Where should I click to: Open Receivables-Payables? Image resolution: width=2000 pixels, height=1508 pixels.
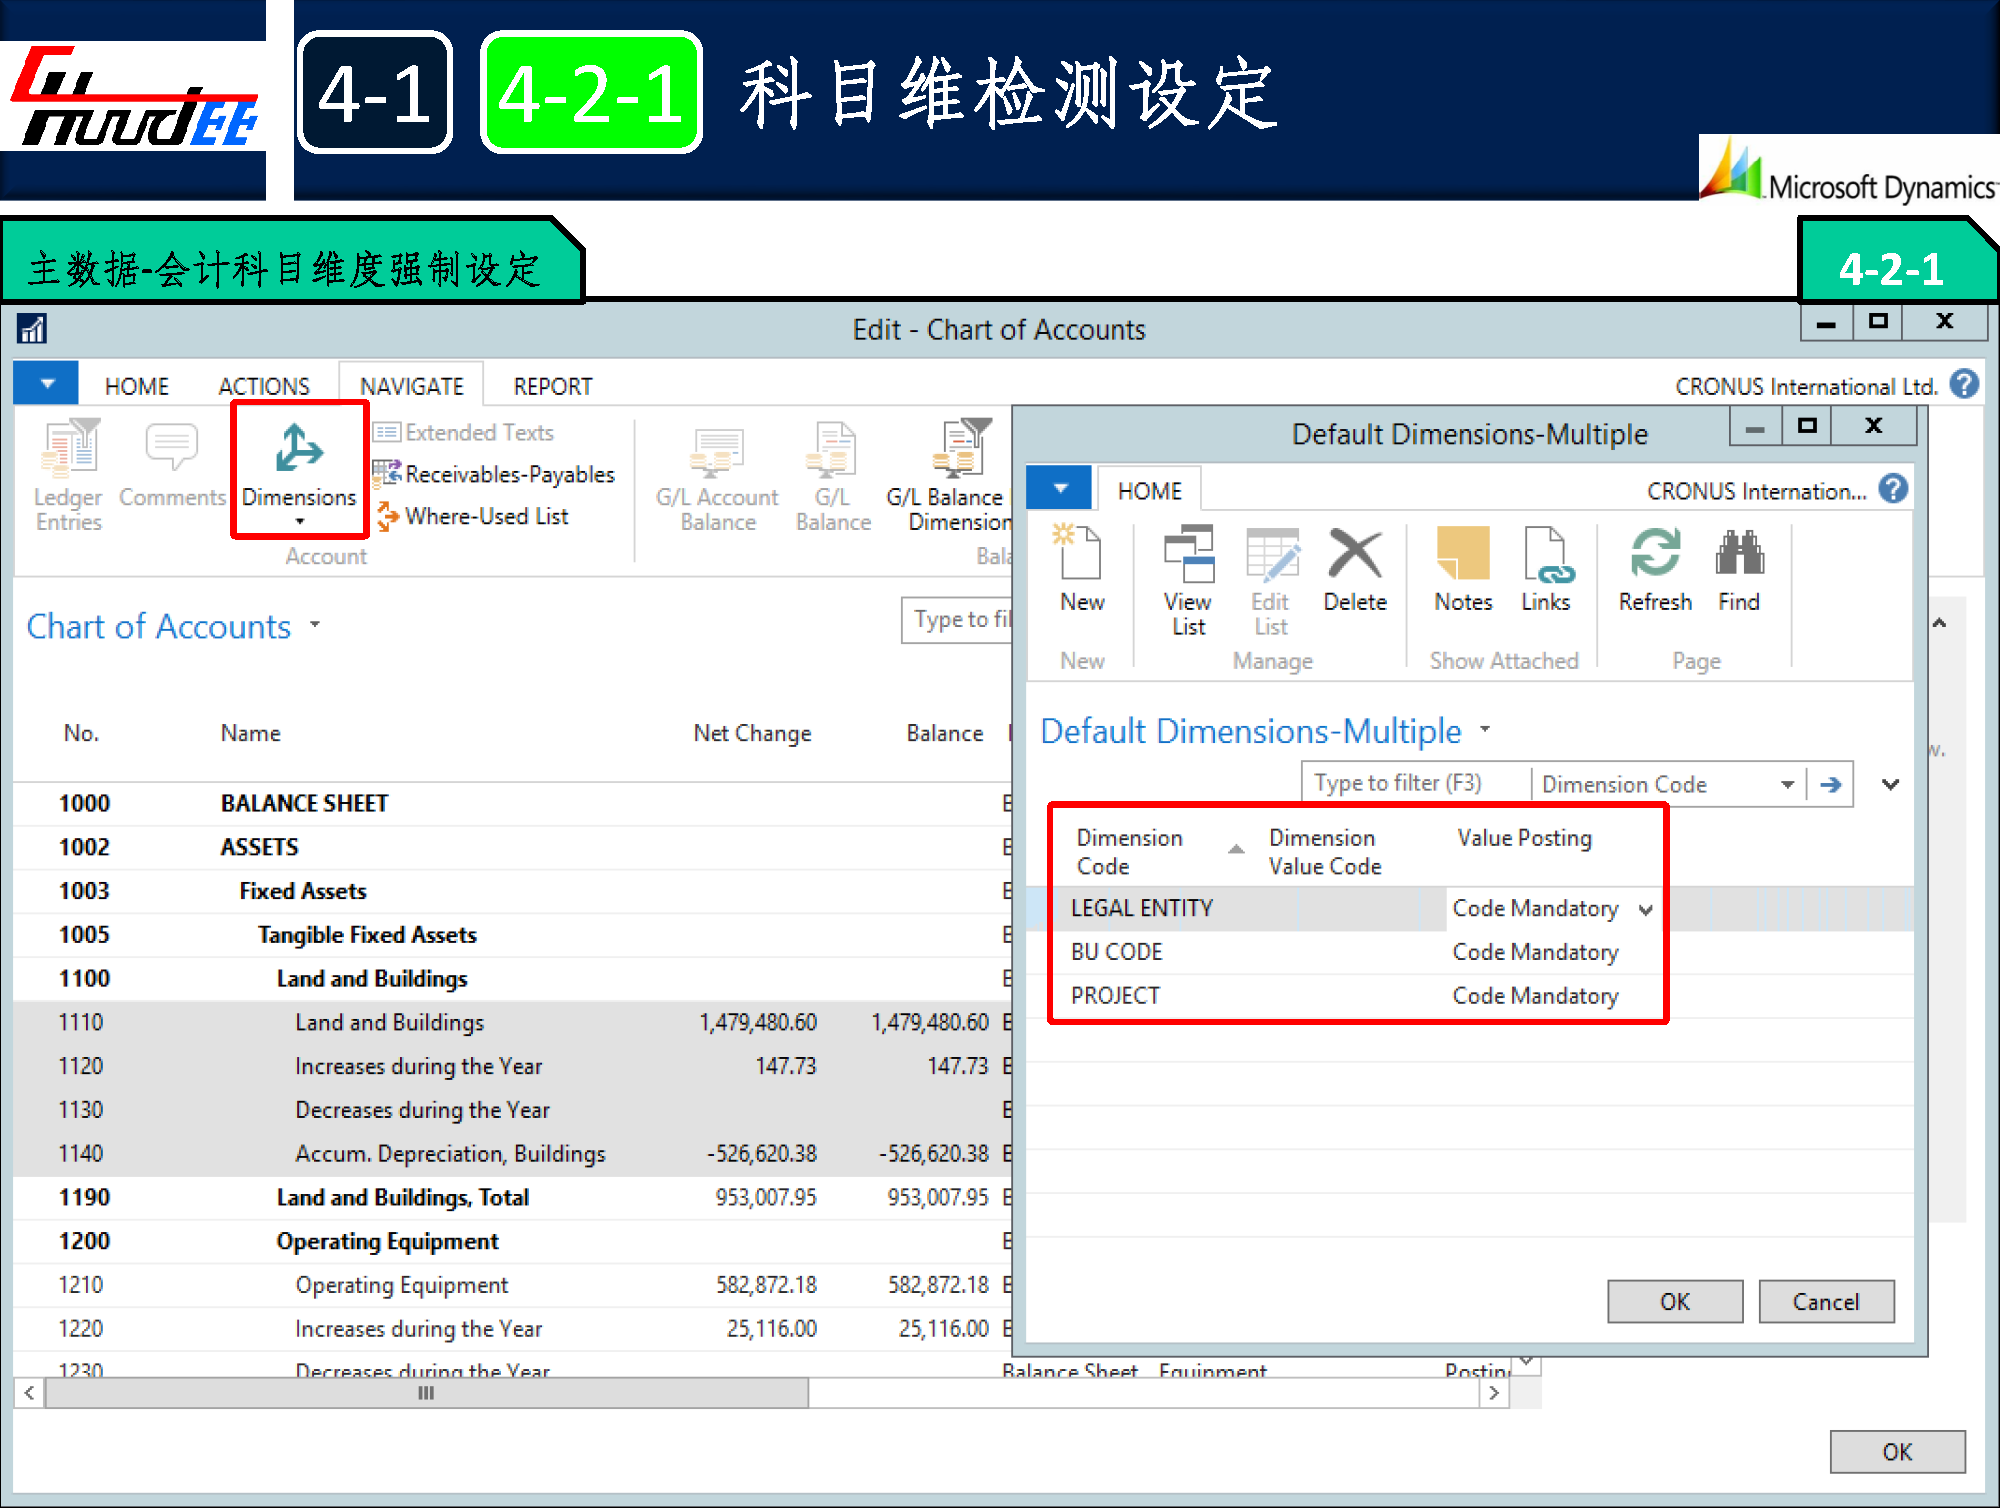point(508,474)
